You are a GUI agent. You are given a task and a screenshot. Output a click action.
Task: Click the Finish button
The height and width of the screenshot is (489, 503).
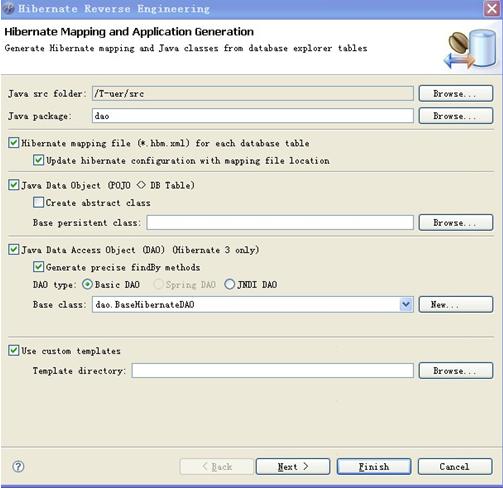[x=374, y=466]
